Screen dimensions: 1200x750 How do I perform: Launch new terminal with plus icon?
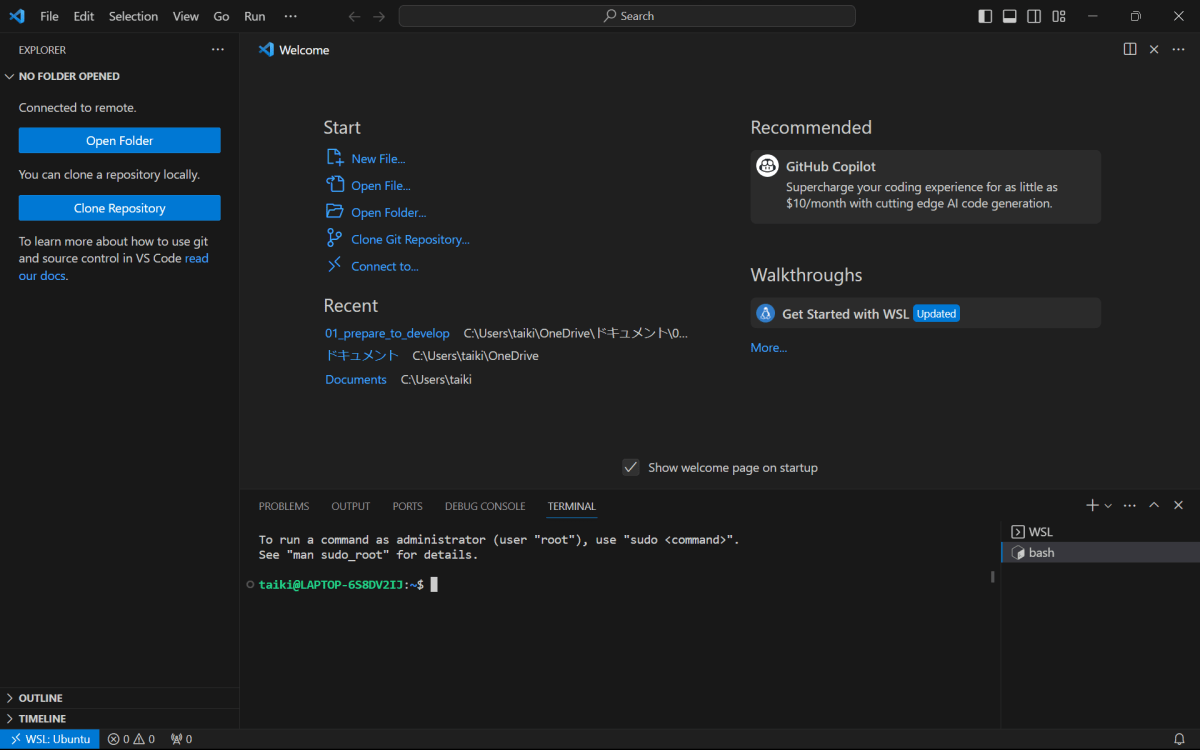1093,506
